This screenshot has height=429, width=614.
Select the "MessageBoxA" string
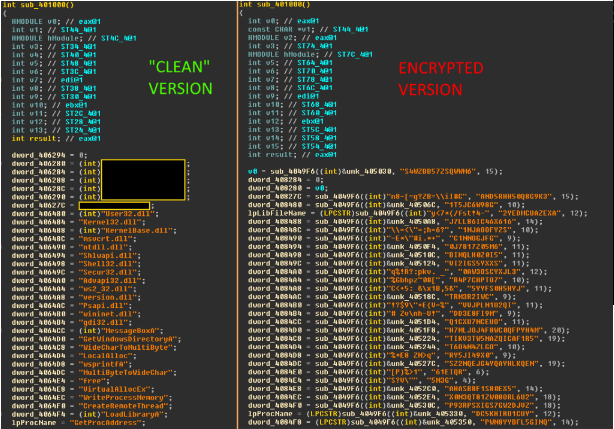click(x=131, y=331)
